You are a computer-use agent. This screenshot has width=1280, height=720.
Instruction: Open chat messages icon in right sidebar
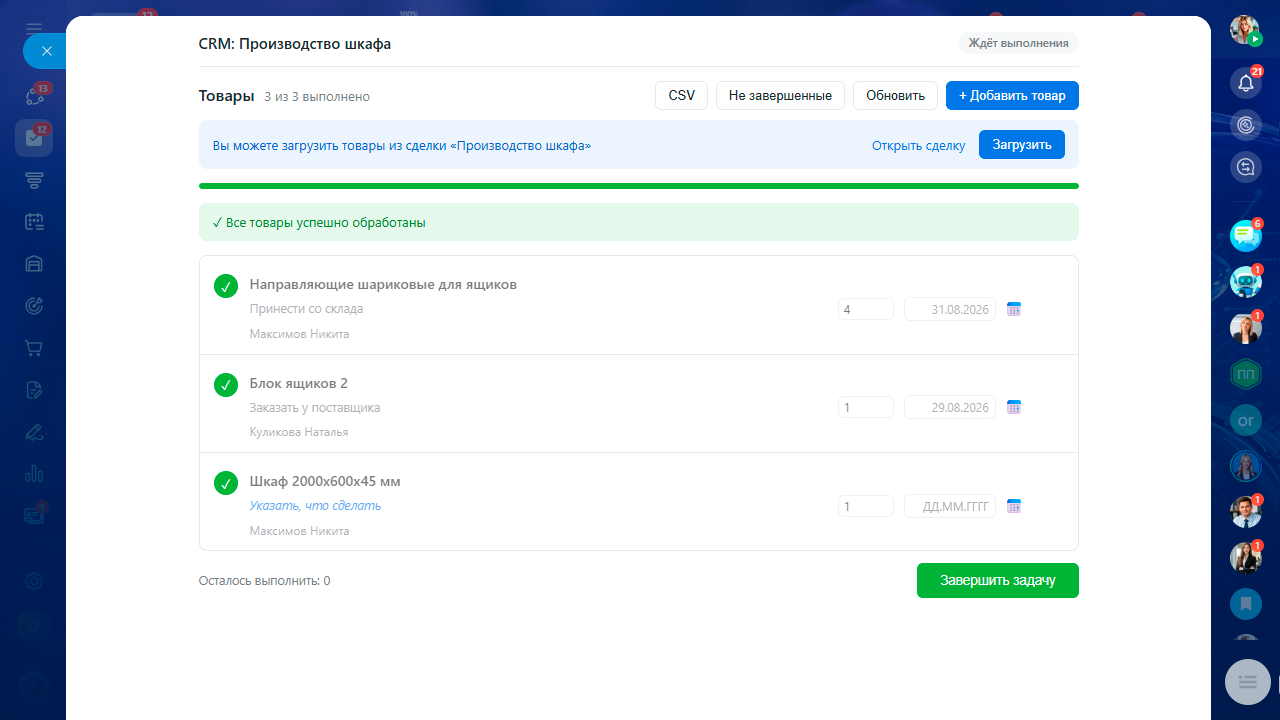coord(1245,236)
